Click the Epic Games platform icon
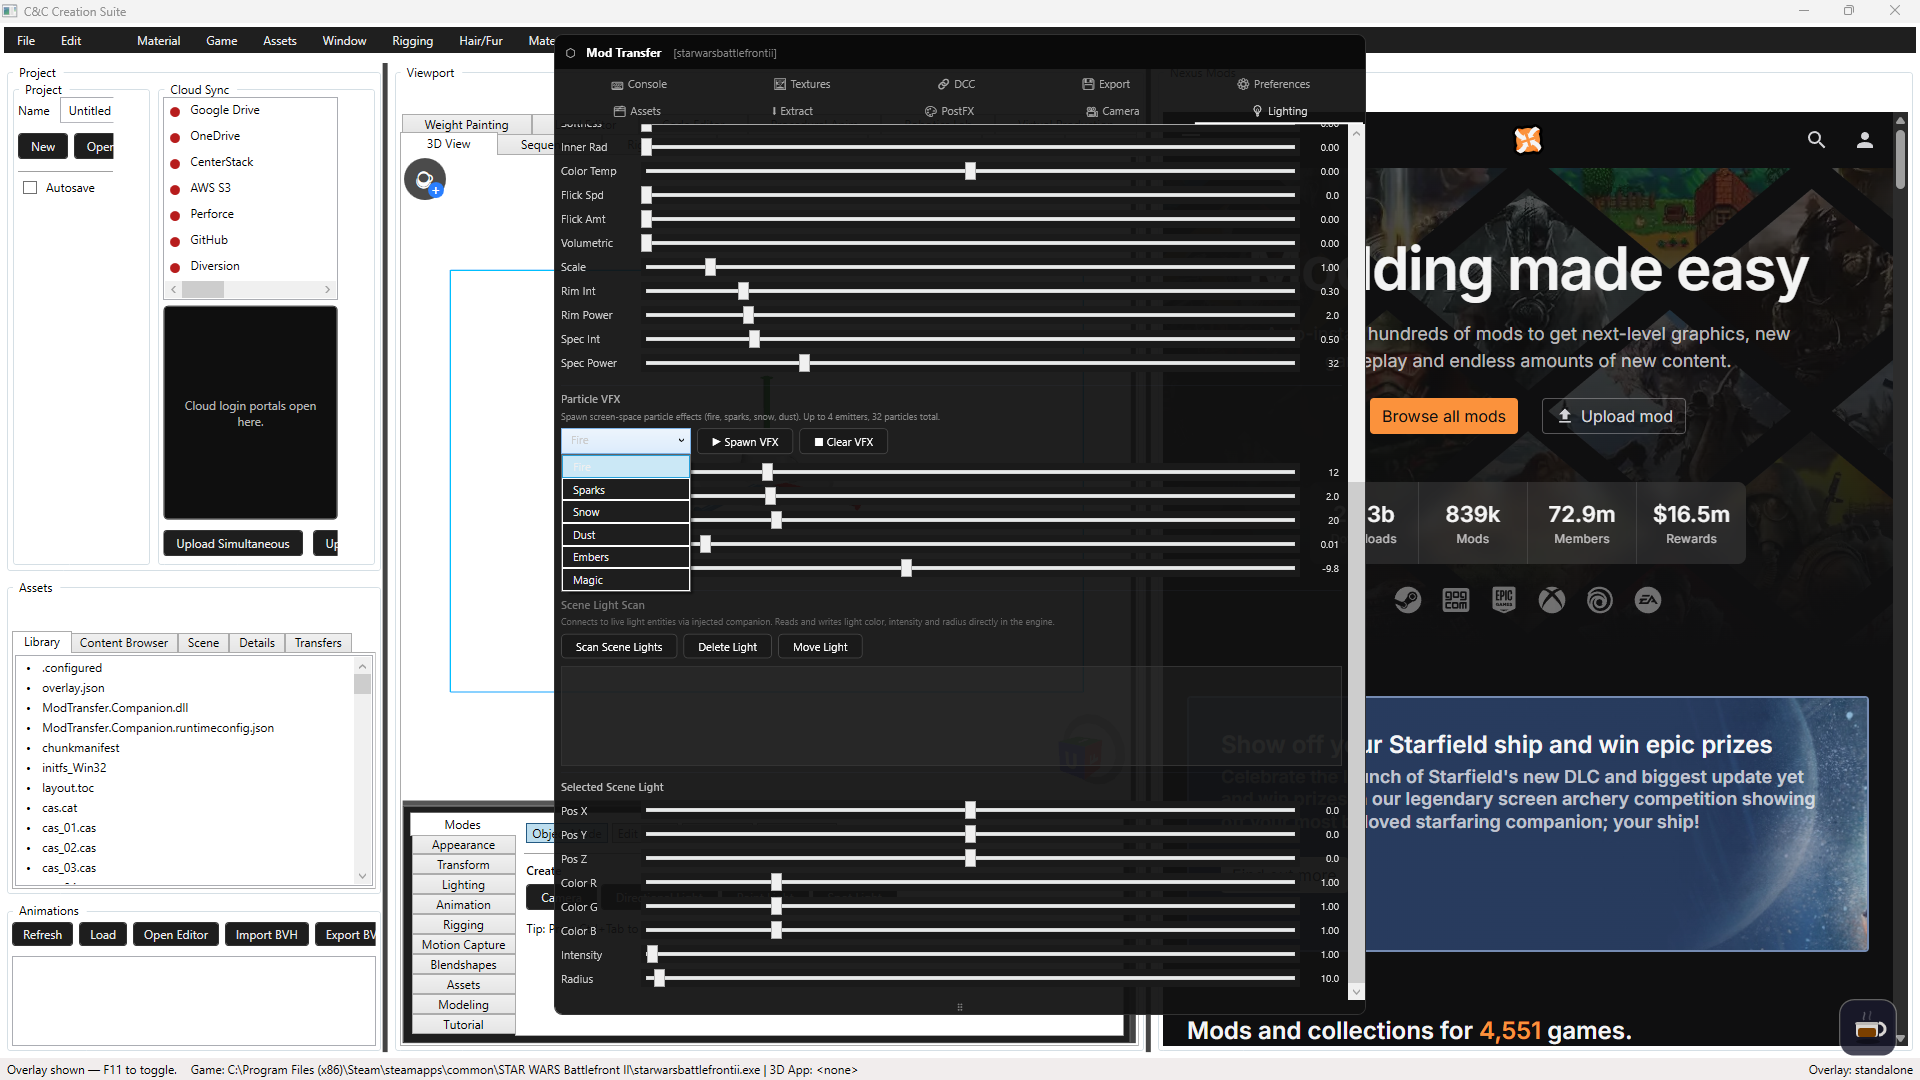1920x1080 pixels. point(1503,599)
